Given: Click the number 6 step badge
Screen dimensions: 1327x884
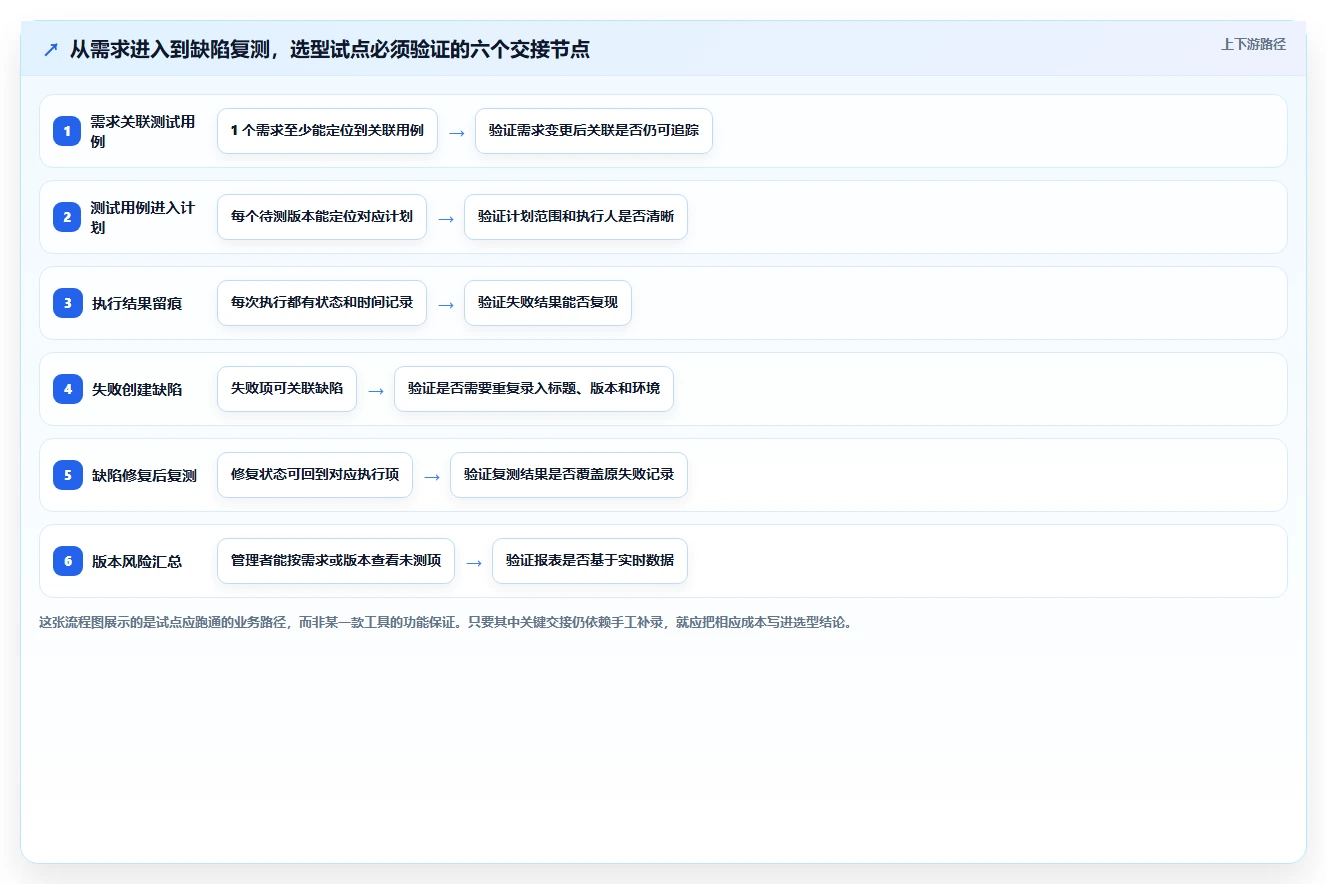Looking at the screenshot, I should pos(68,561).
